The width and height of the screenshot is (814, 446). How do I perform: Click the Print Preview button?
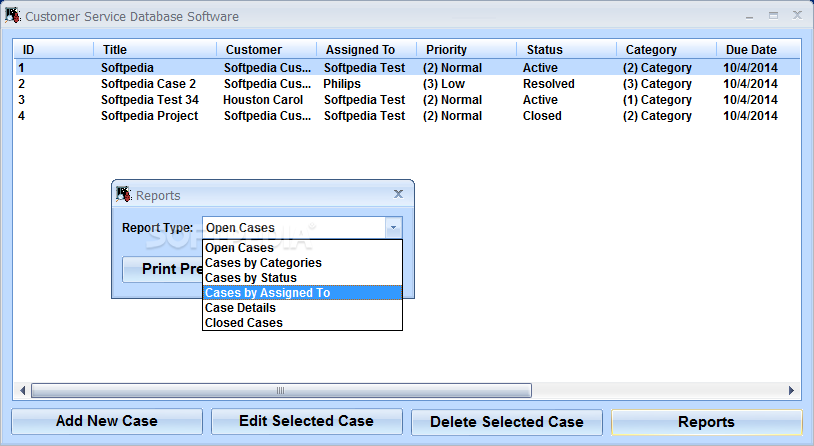[162, 269]
